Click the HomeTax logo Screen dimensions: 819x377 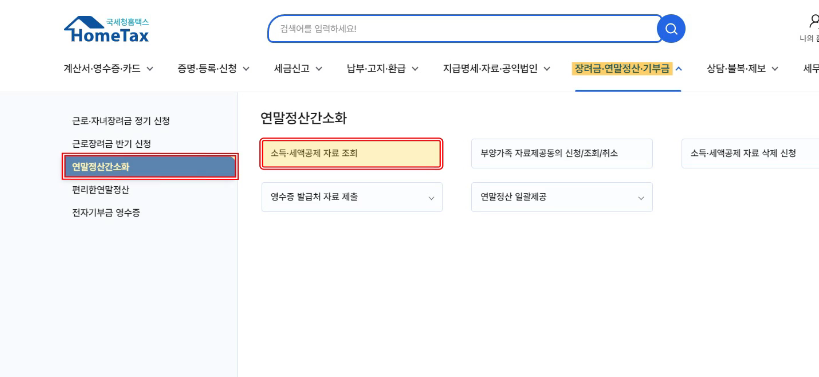(107, 29)
